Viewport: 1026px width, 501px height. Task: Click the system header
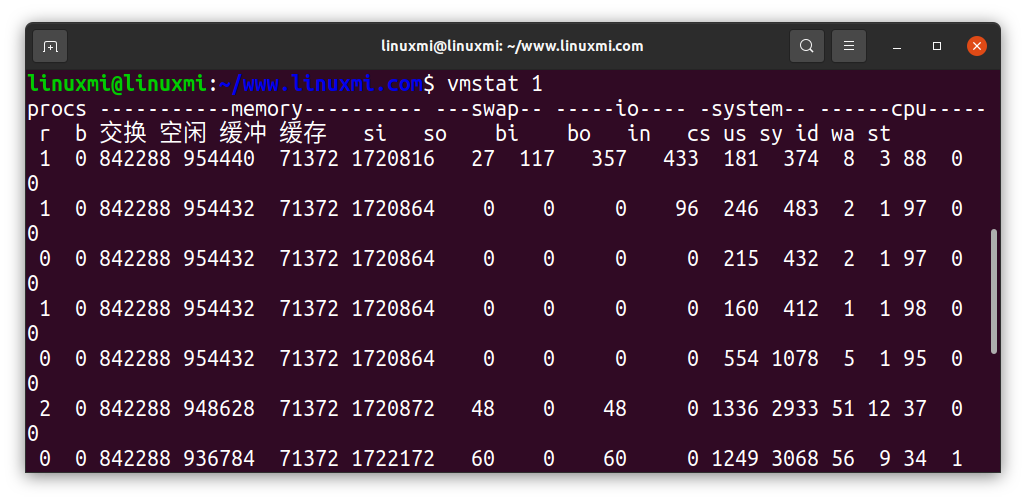(x=747, y=109)
